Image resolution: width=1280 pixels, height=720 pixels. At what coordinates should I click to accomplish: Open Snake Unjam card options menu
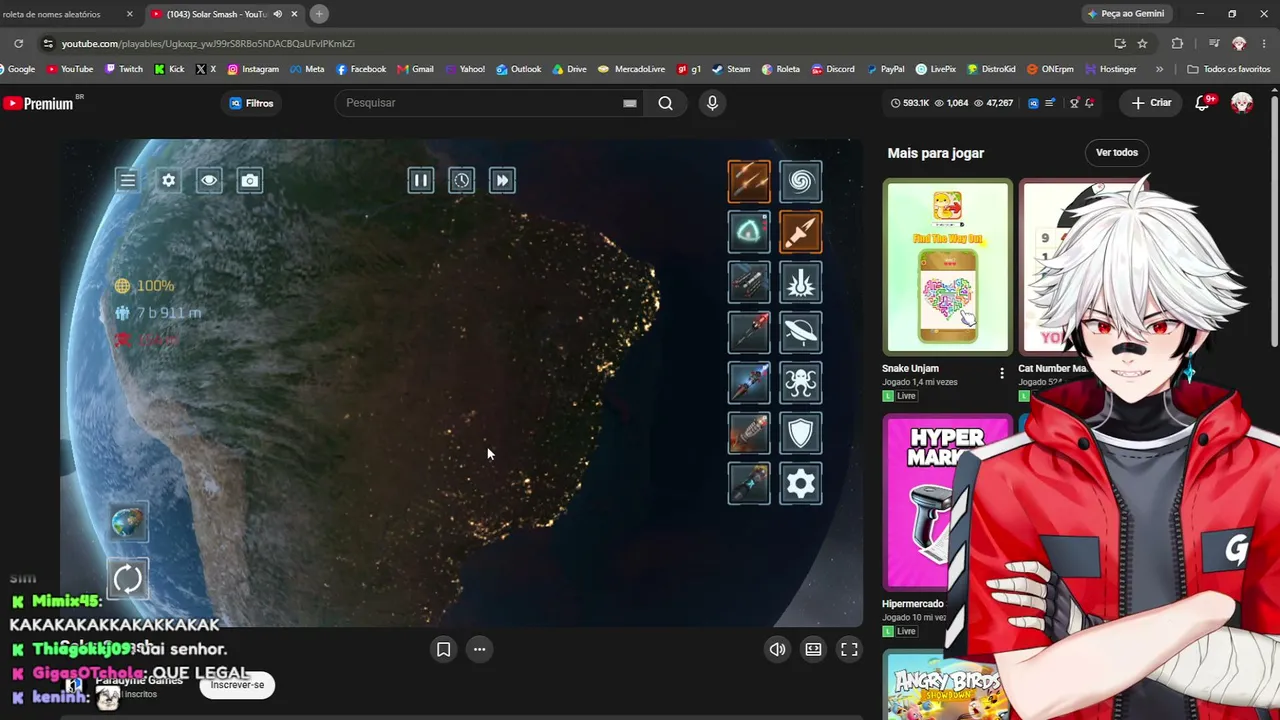point(1002,373)
